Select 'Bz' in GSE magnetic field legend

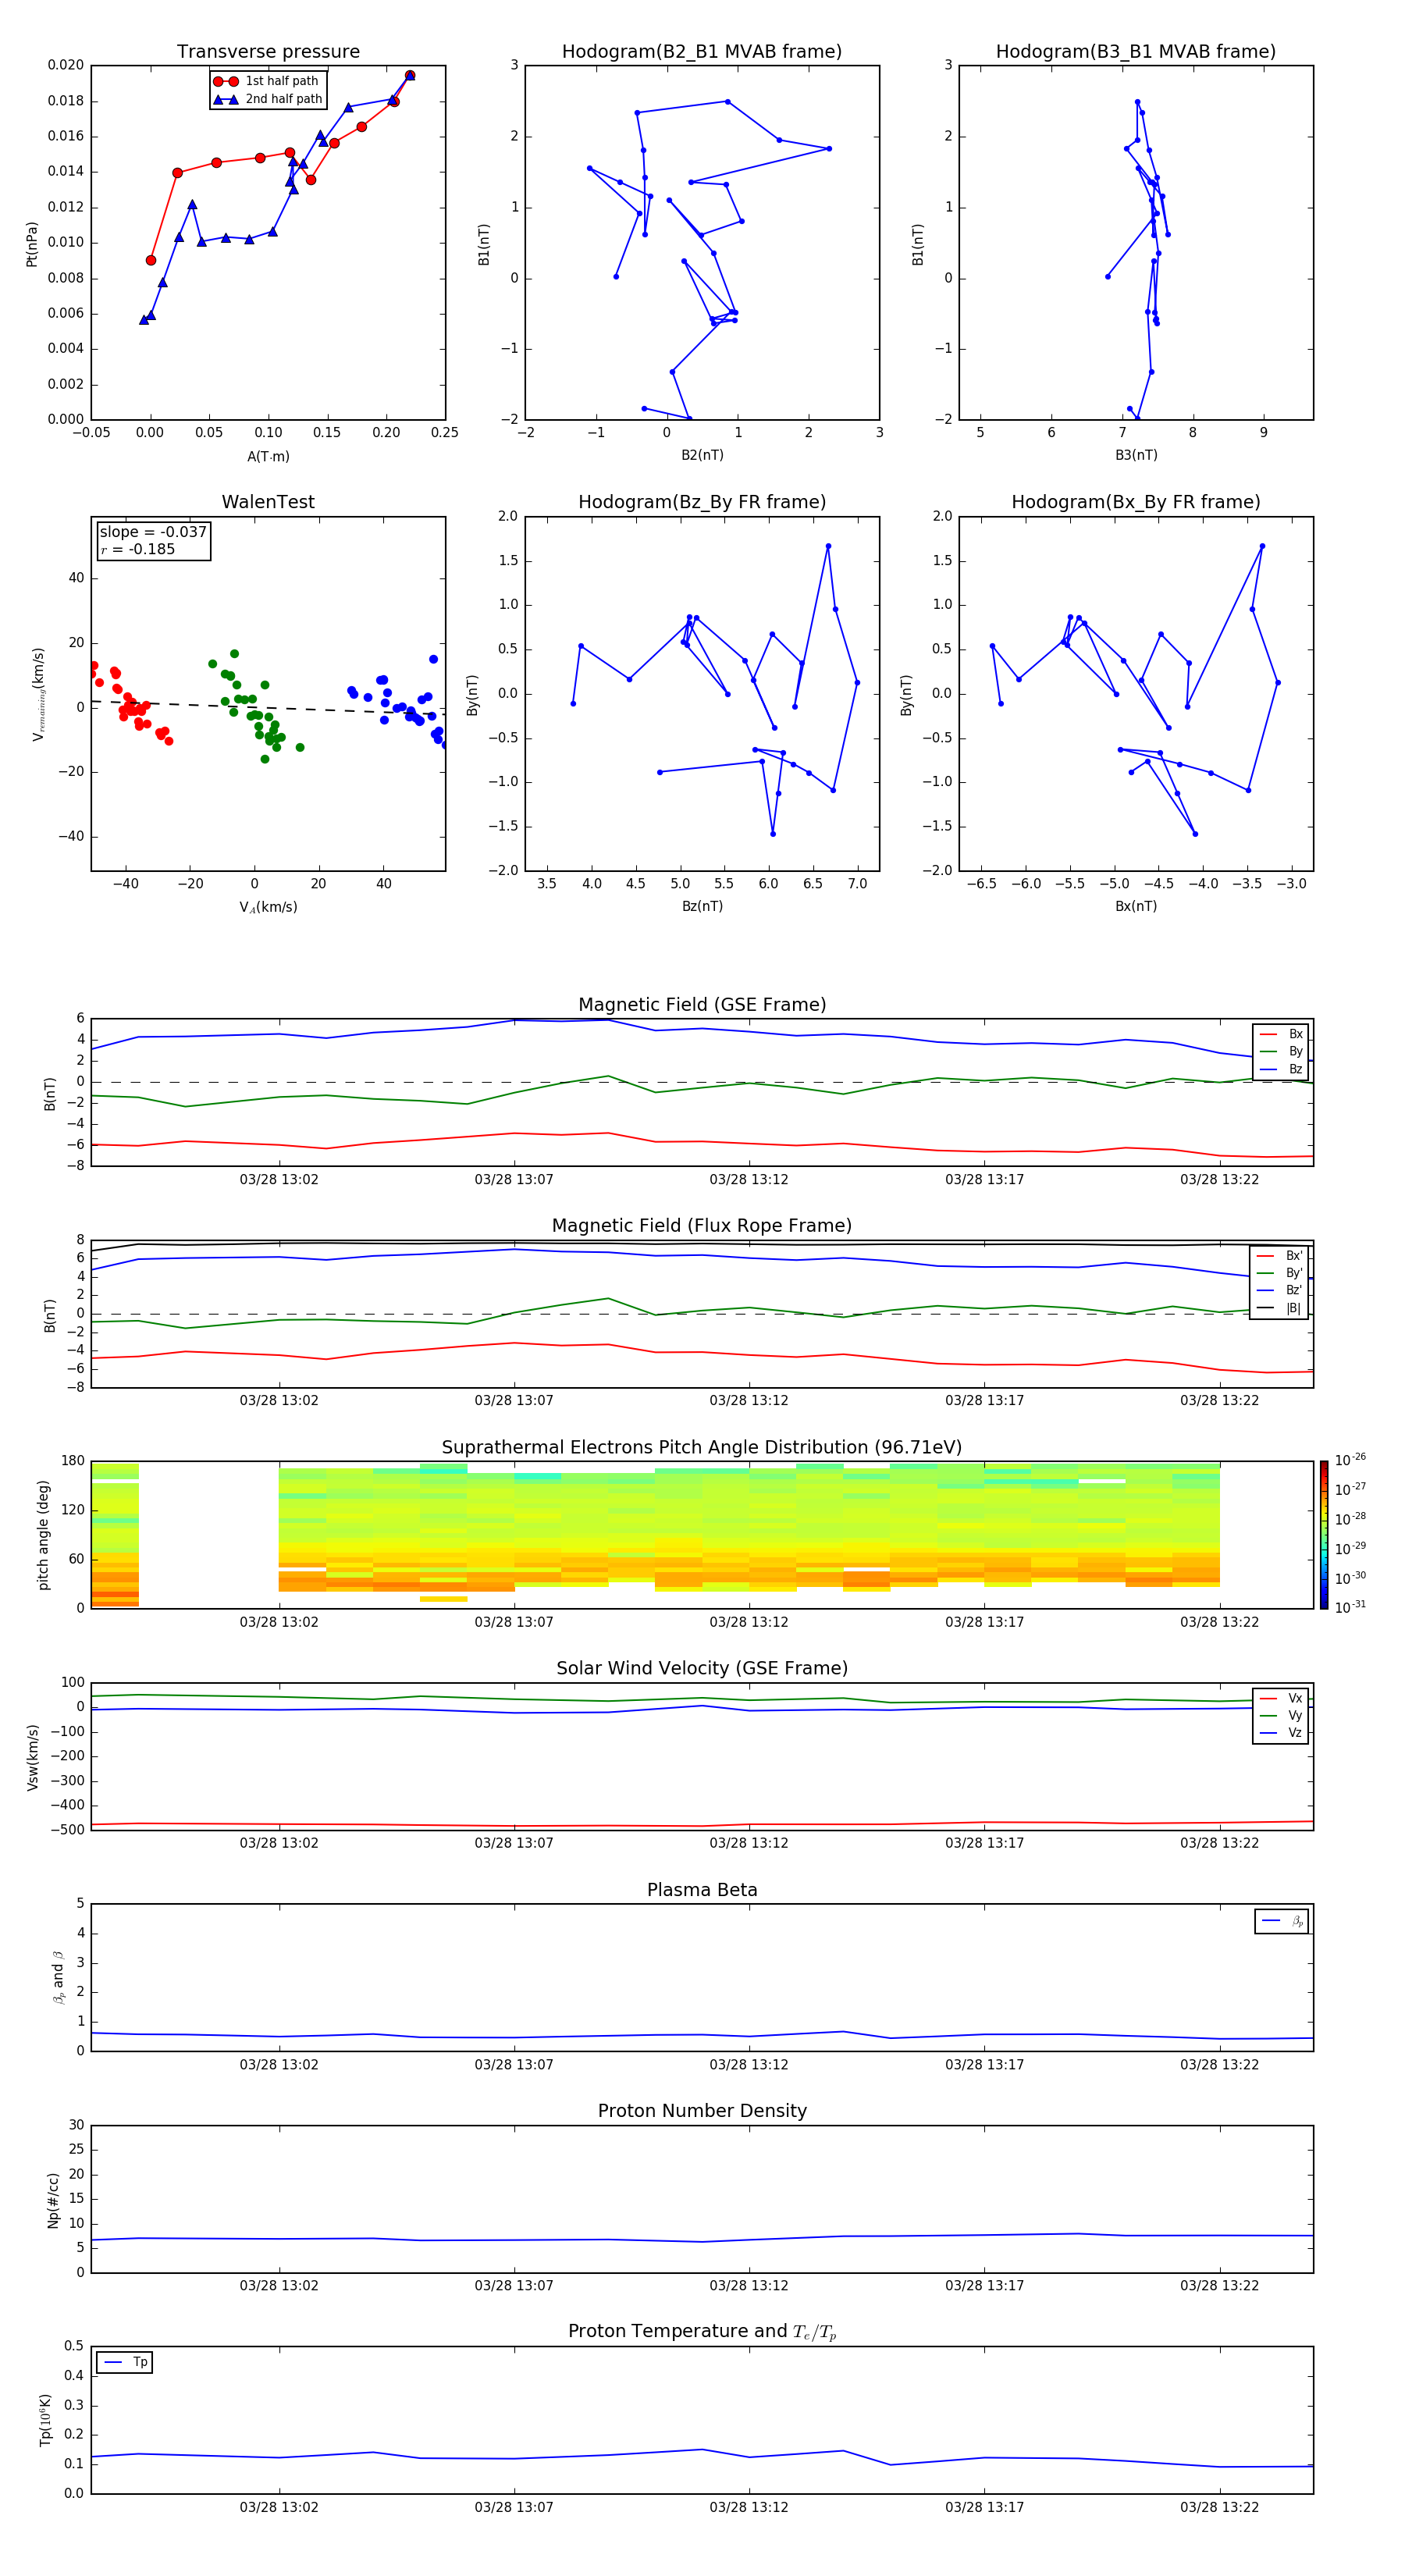pos(1282,1070)
